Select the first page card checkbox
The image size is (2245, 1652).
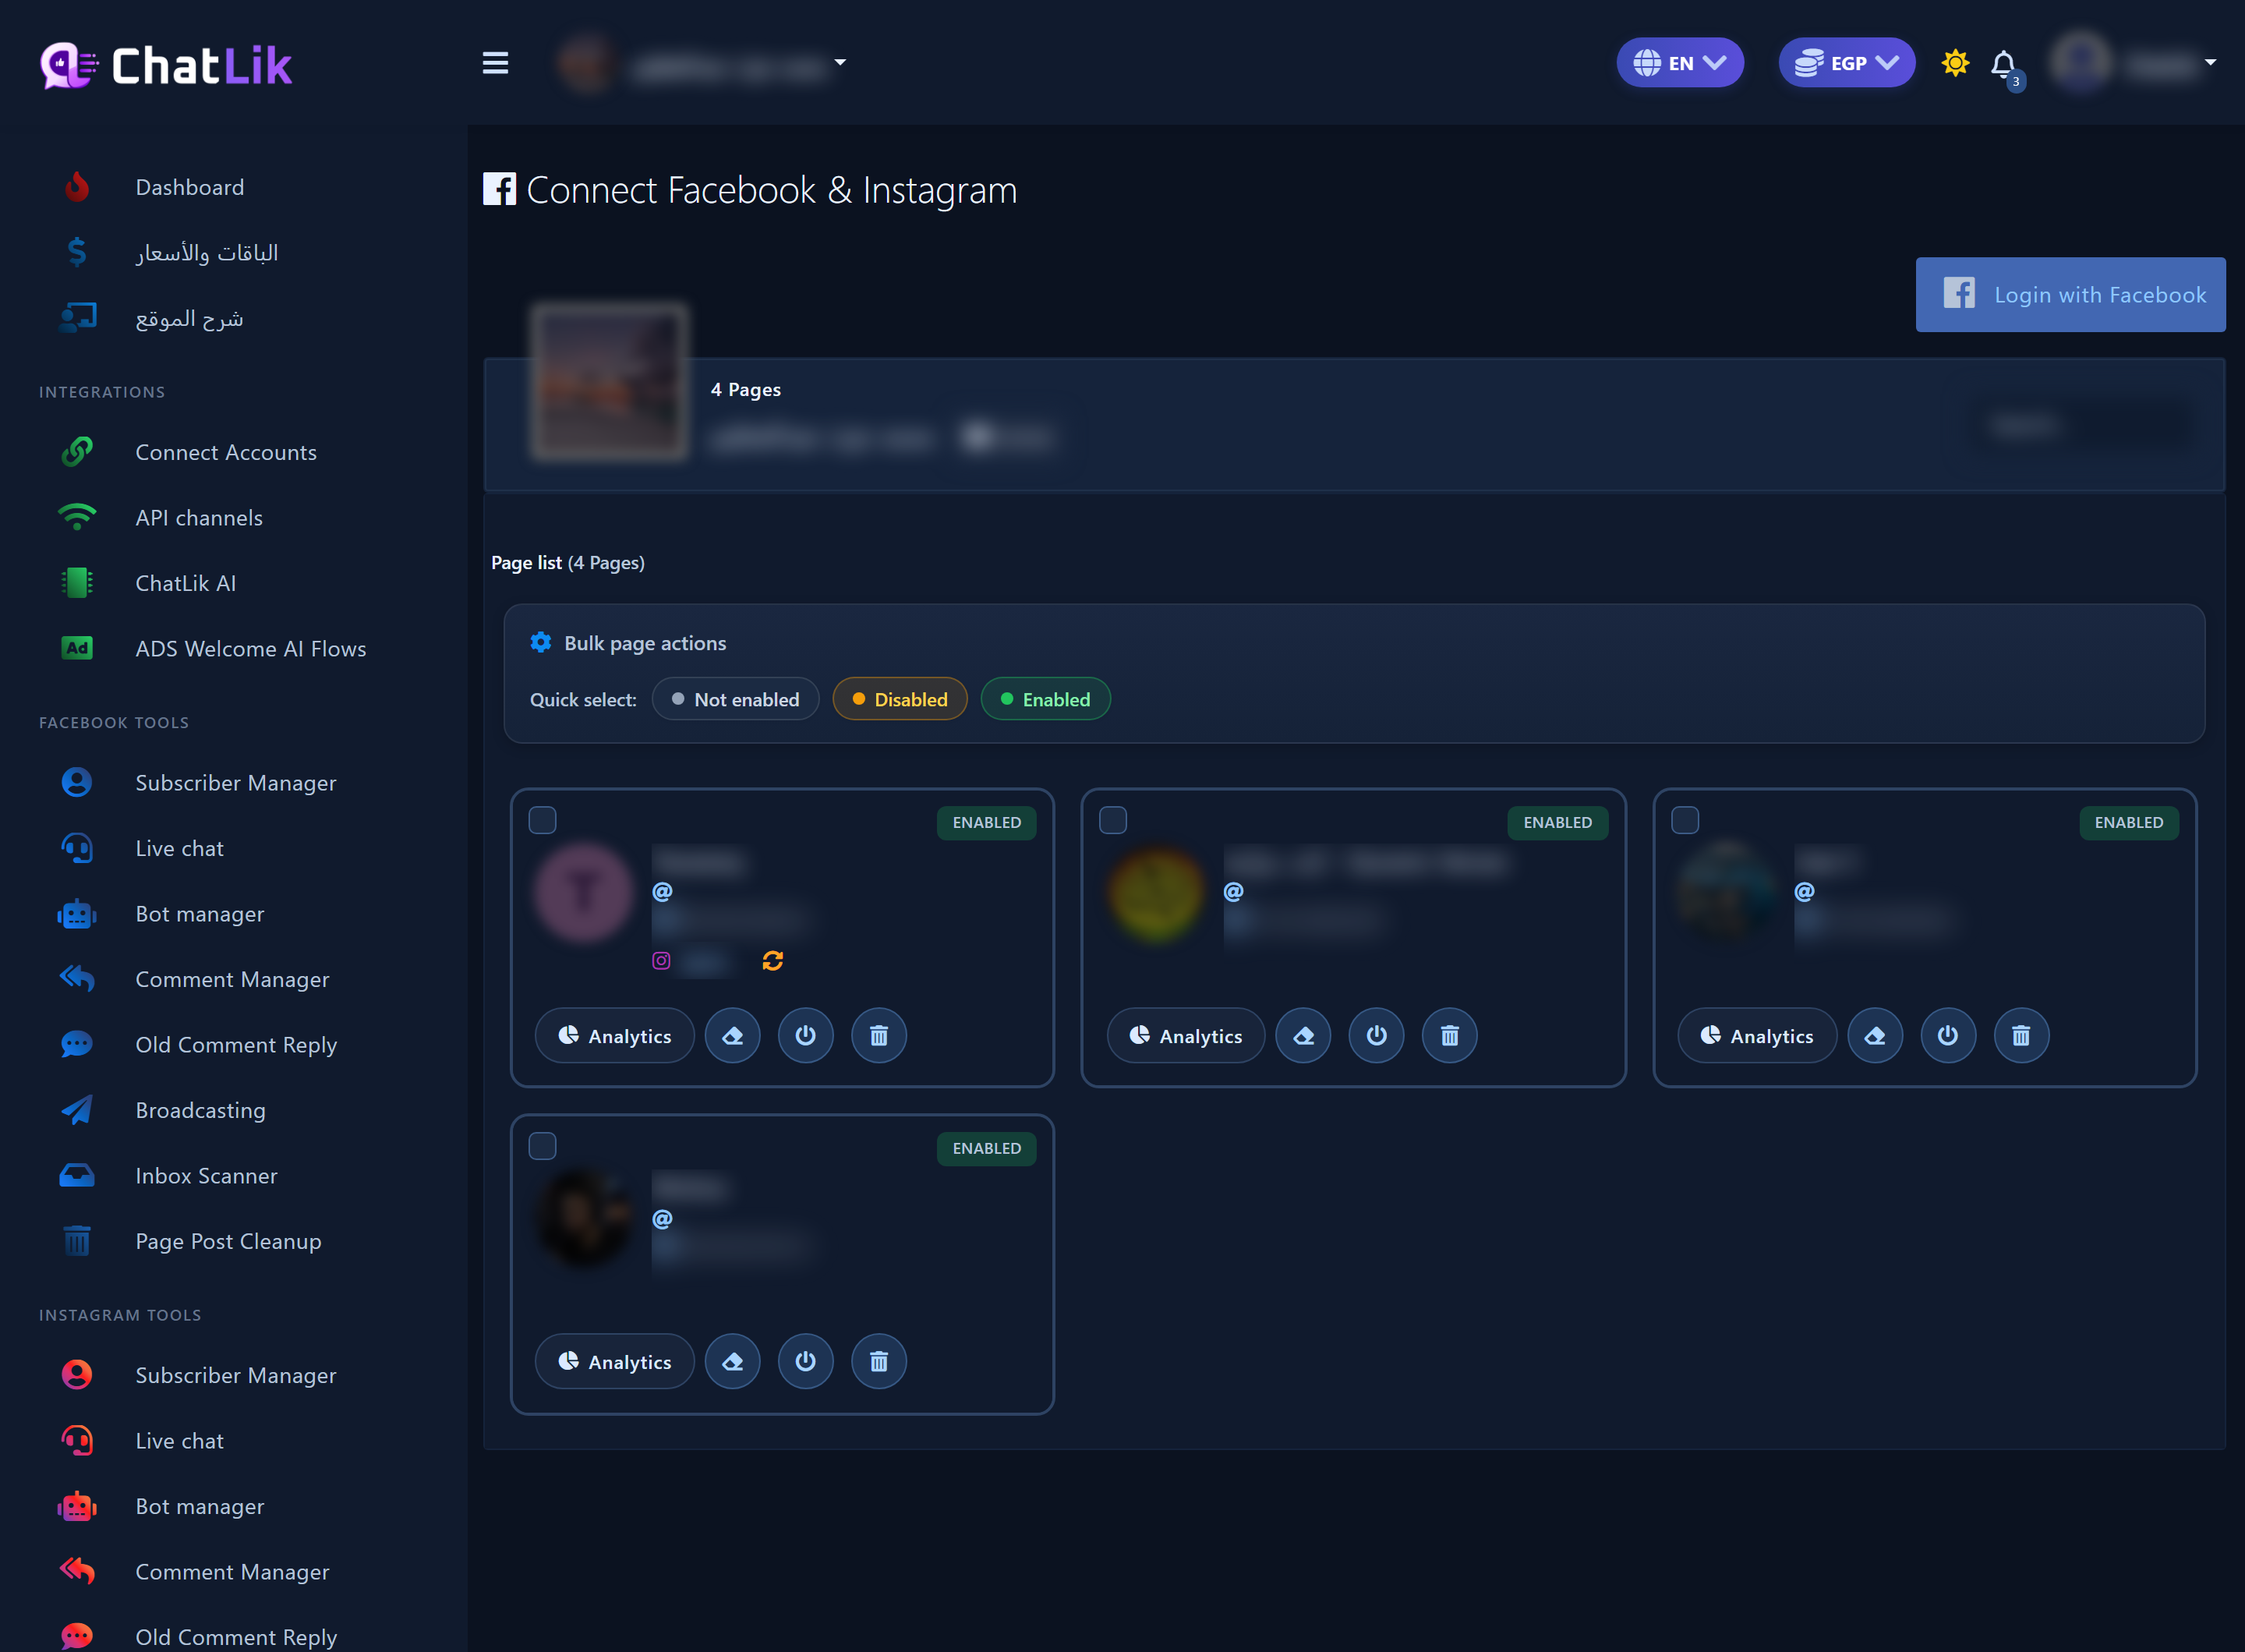(542, 820)
